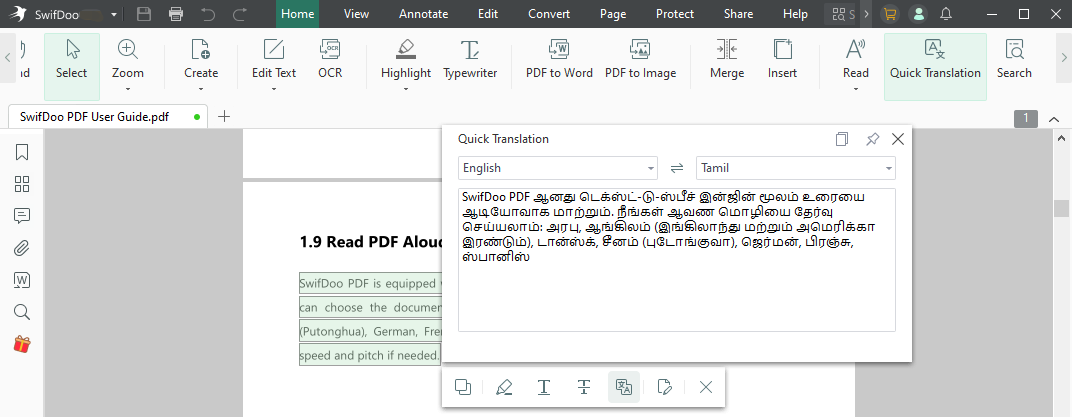Viewport: 1072px width, 417px height.
Task: Open the Share tab
Action: 738,14
